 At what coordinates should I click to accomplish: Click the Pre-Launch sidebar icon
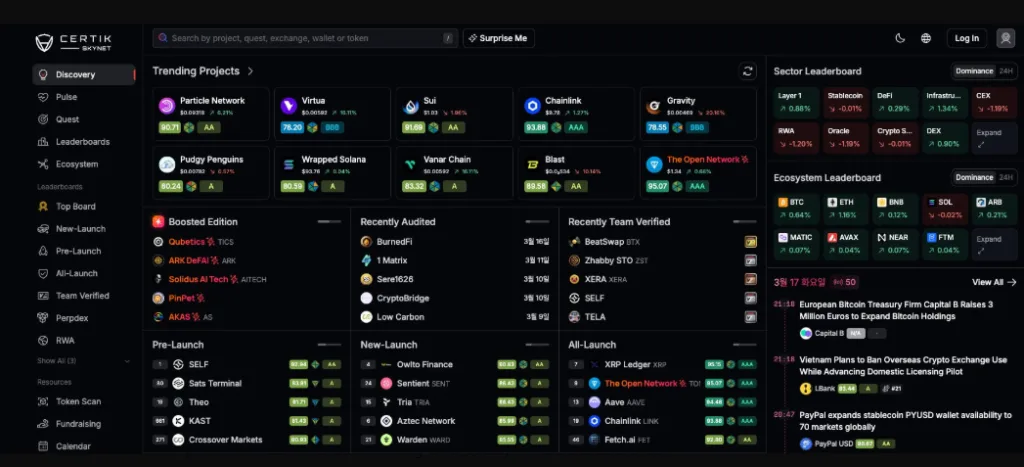click(x=43, y=251)
